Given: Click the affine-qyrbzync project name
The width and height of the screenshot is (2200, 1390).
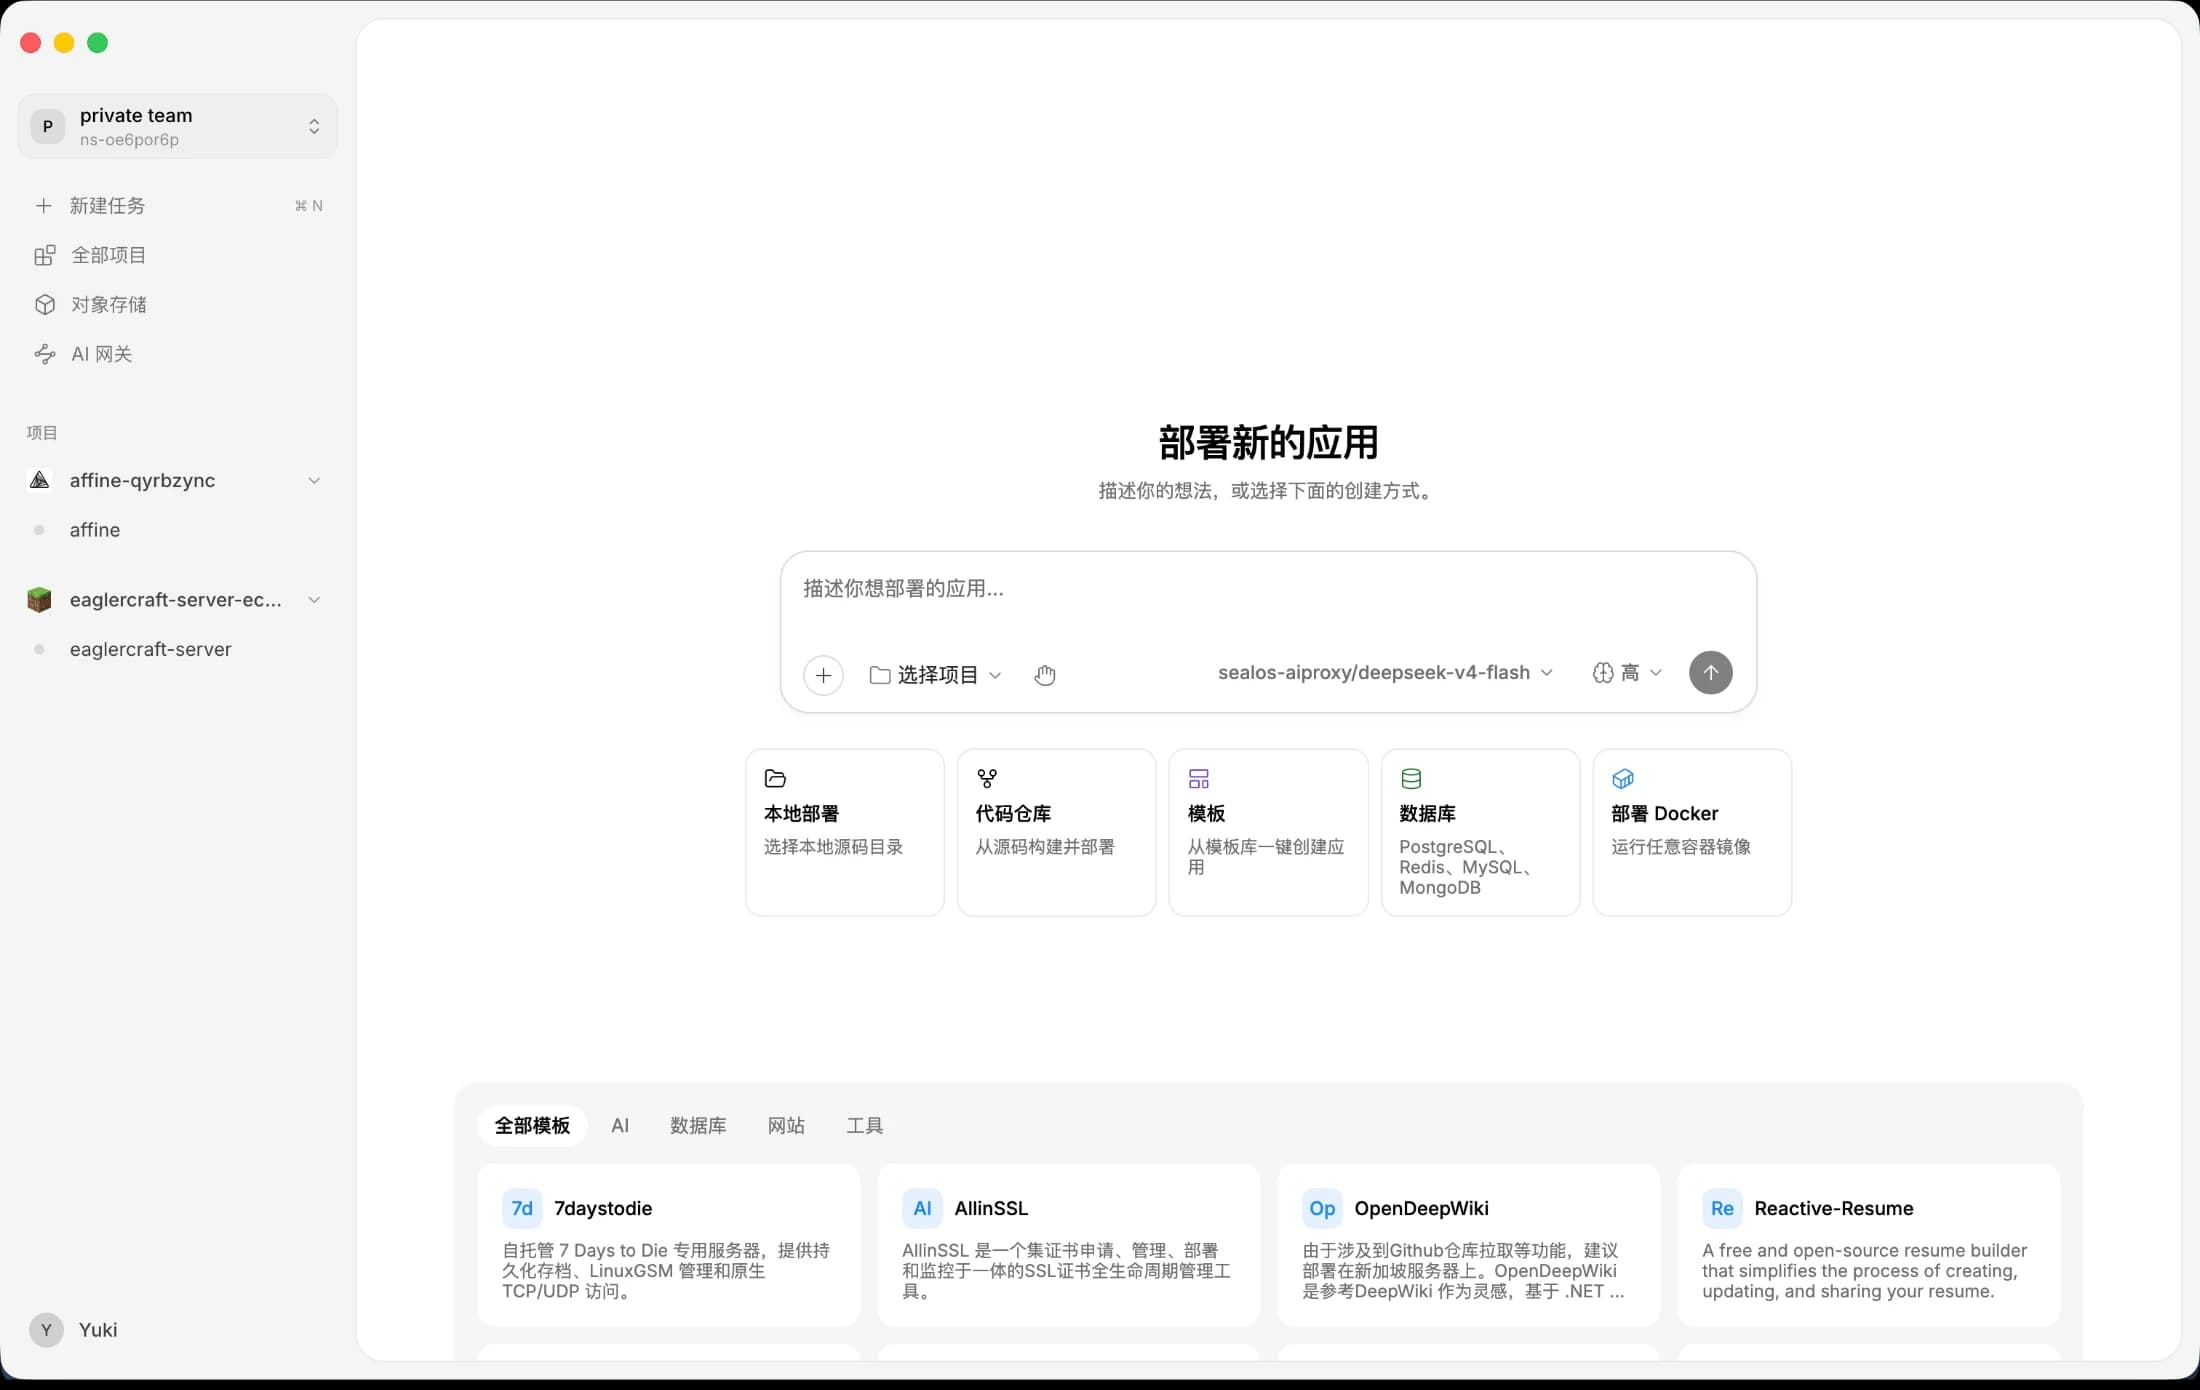Looking at the screenshot, I should click(142, 481).
